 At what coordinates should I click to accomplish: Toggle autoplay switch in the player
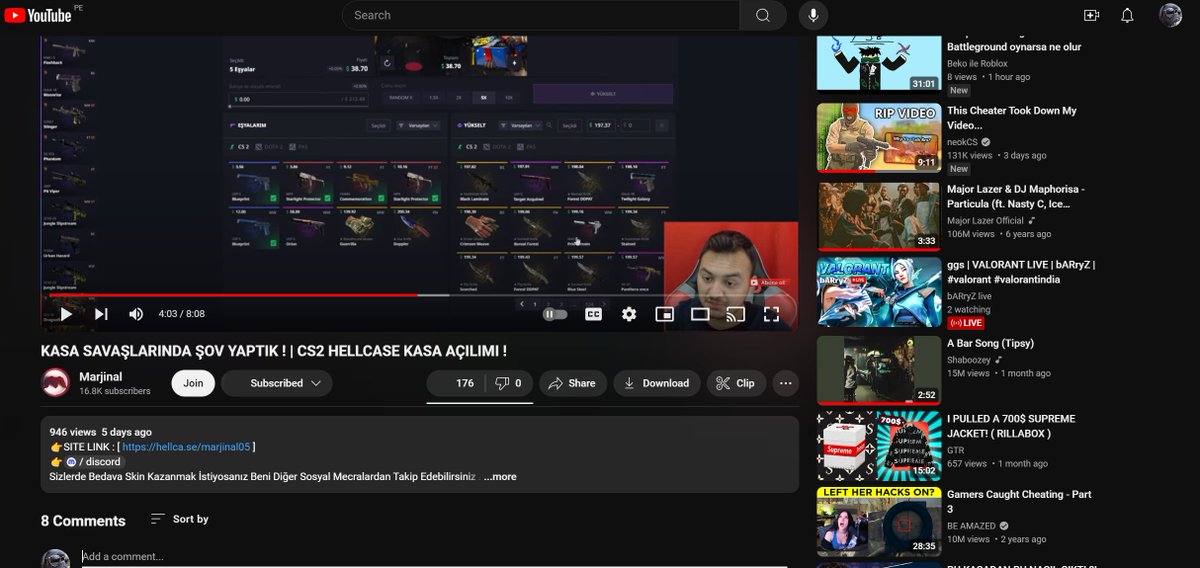pos(555,314)
